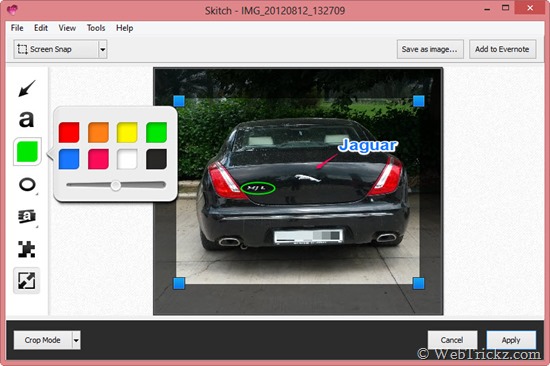The width and height of the screenshot is (550, 366).
Task: Click the top-left blue crop handle
Action: [179, 101]
